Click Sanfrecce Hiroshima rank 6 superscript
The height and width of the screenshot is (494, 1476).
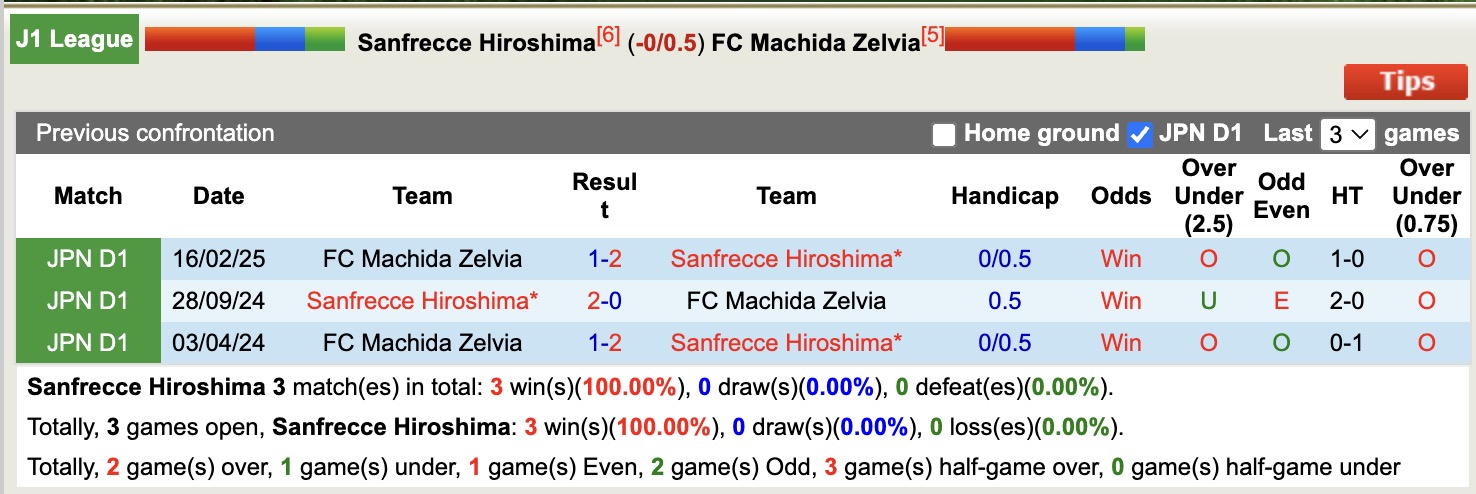608,36
